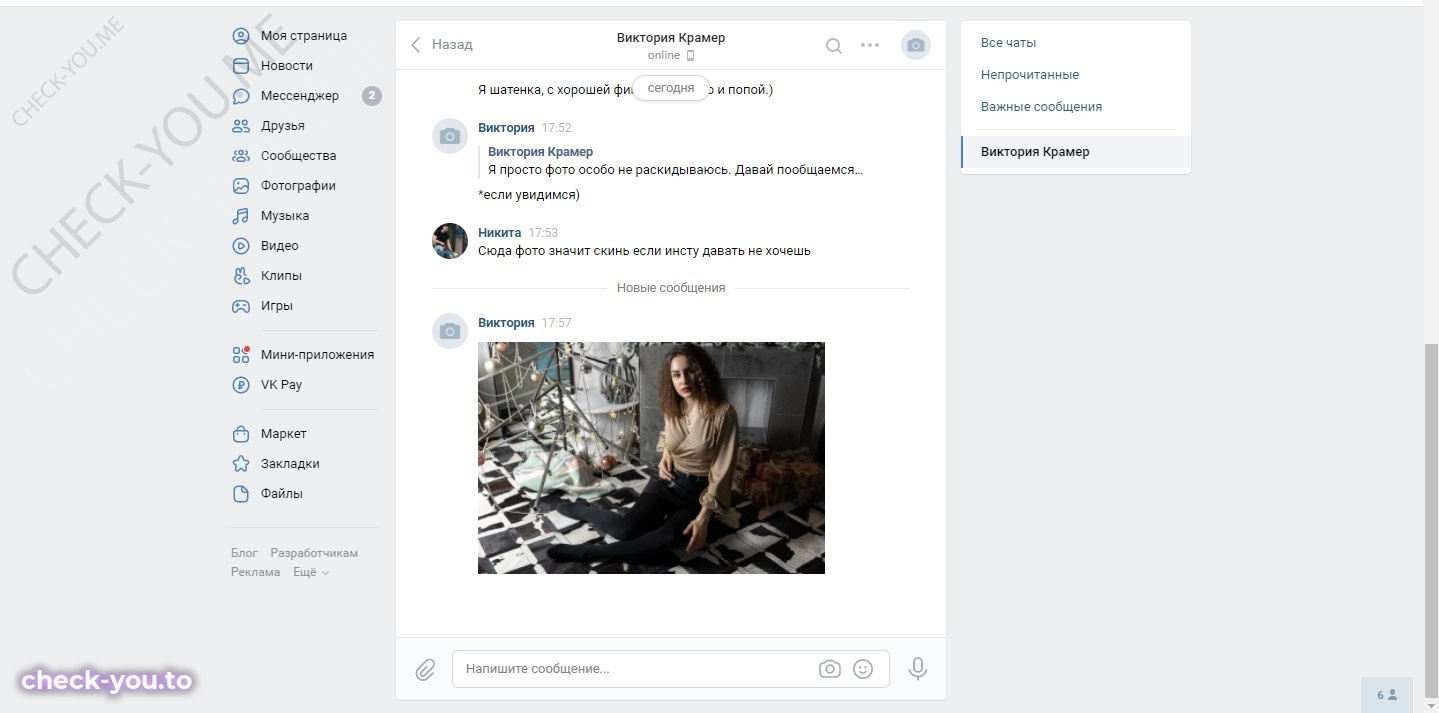Open the three-dots conversation actions menu
1439x713 pixels.
pyautogui.click(x=870, y=45)
